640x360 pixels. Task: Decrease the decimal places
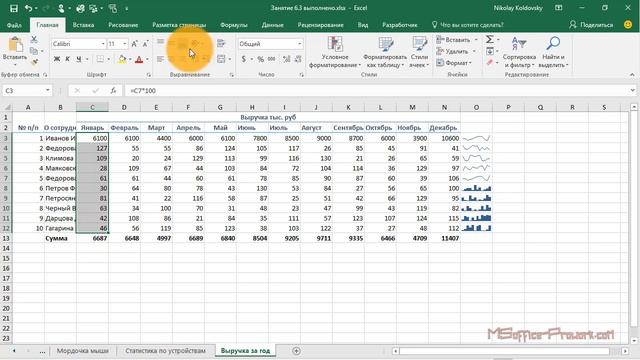[x=298, y=59]
